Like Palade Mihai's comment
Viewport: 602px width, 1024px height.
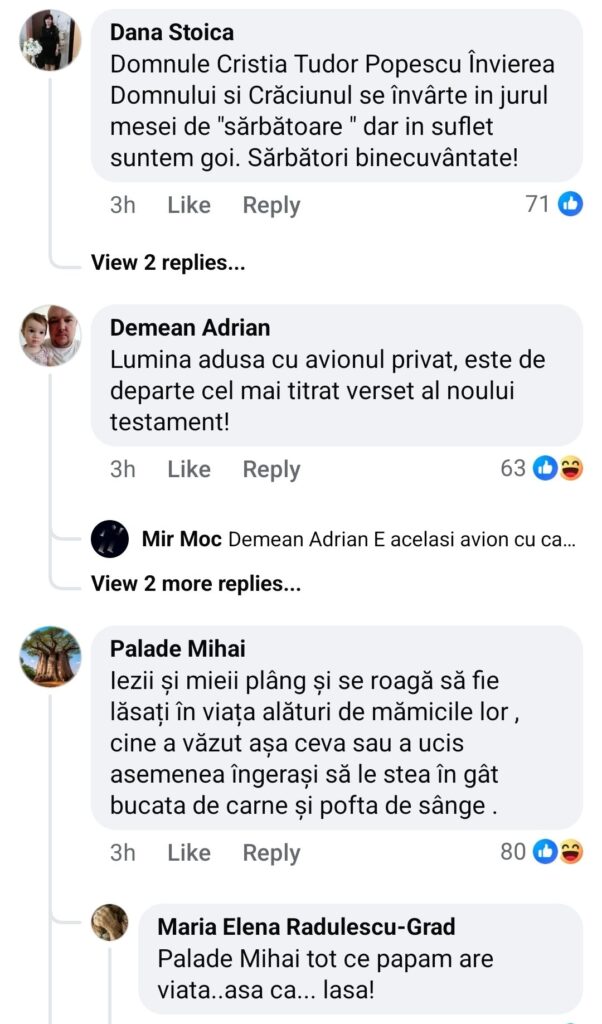coord(188,853)
